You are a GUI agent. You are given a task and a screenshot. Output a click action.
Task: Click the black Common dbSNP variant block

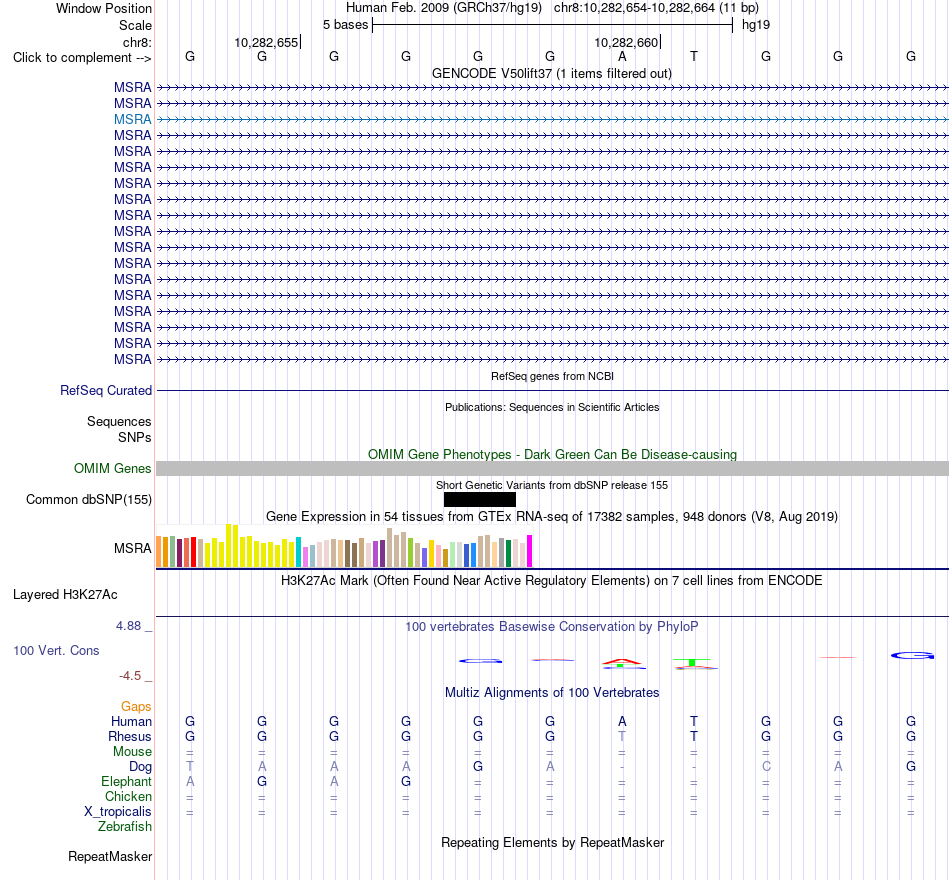[480, 499]
